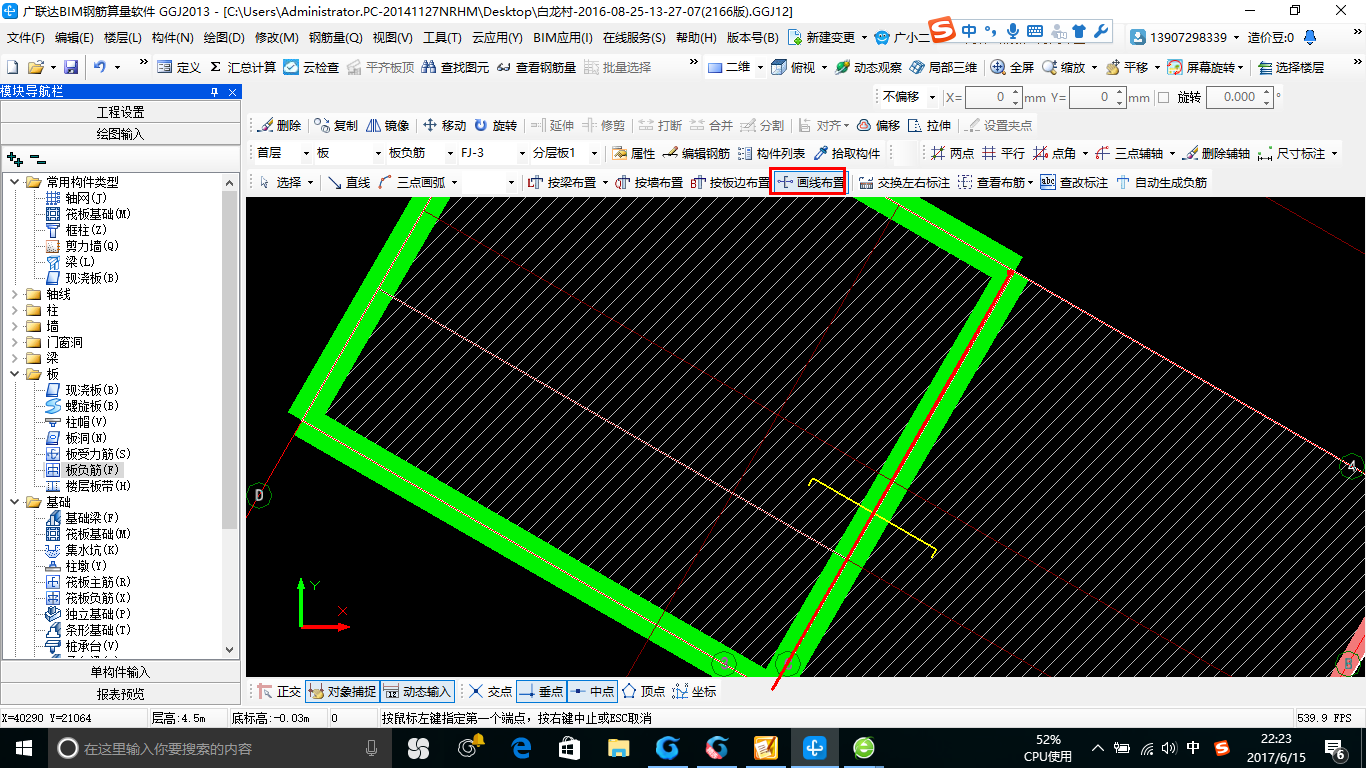Toggle 坐标 coordinate snap
The width and height of the screenshot is (1366, 768).
695,691
